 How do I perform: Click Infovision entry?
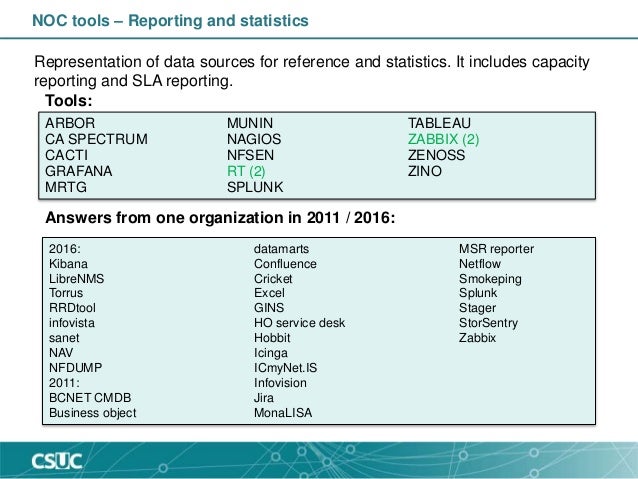point(280,383)
